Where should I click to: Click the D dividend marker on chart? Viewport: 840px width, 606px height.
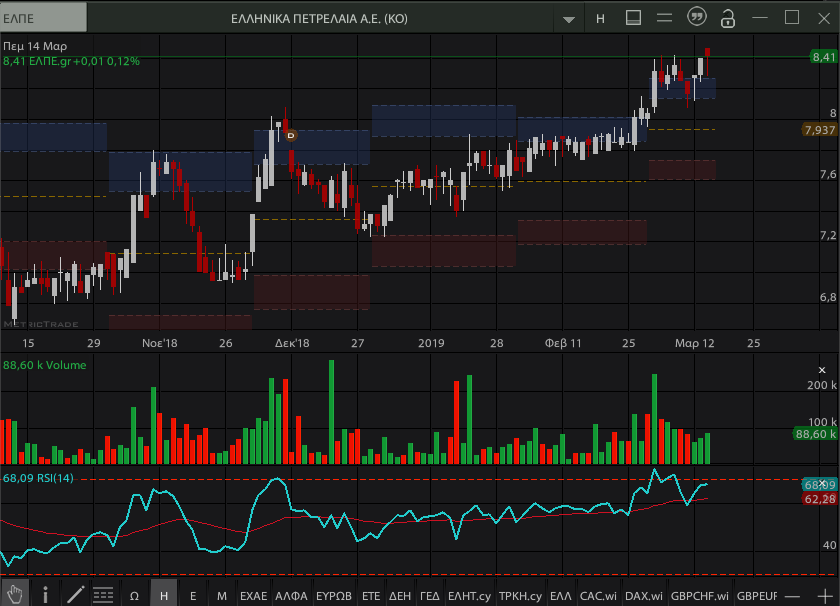[291, 136]
